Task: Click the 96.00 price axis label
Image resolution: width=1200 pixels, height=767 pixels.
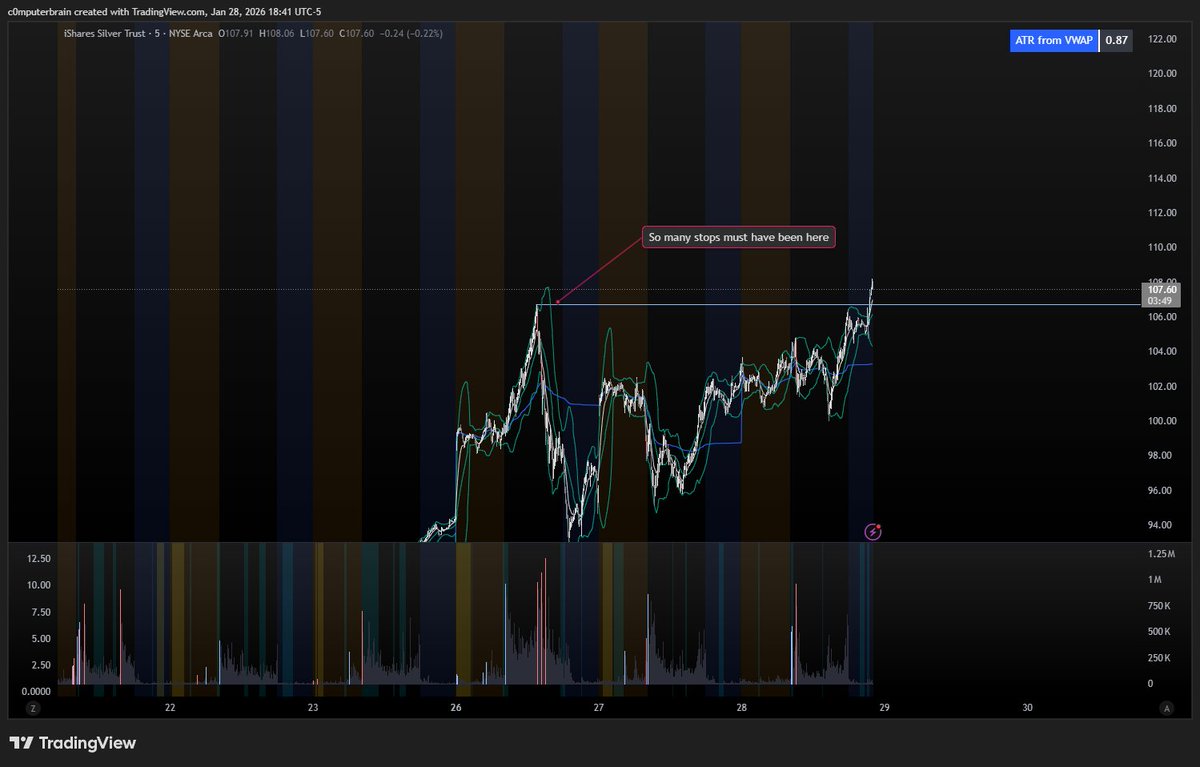Action: [1160, 490]
